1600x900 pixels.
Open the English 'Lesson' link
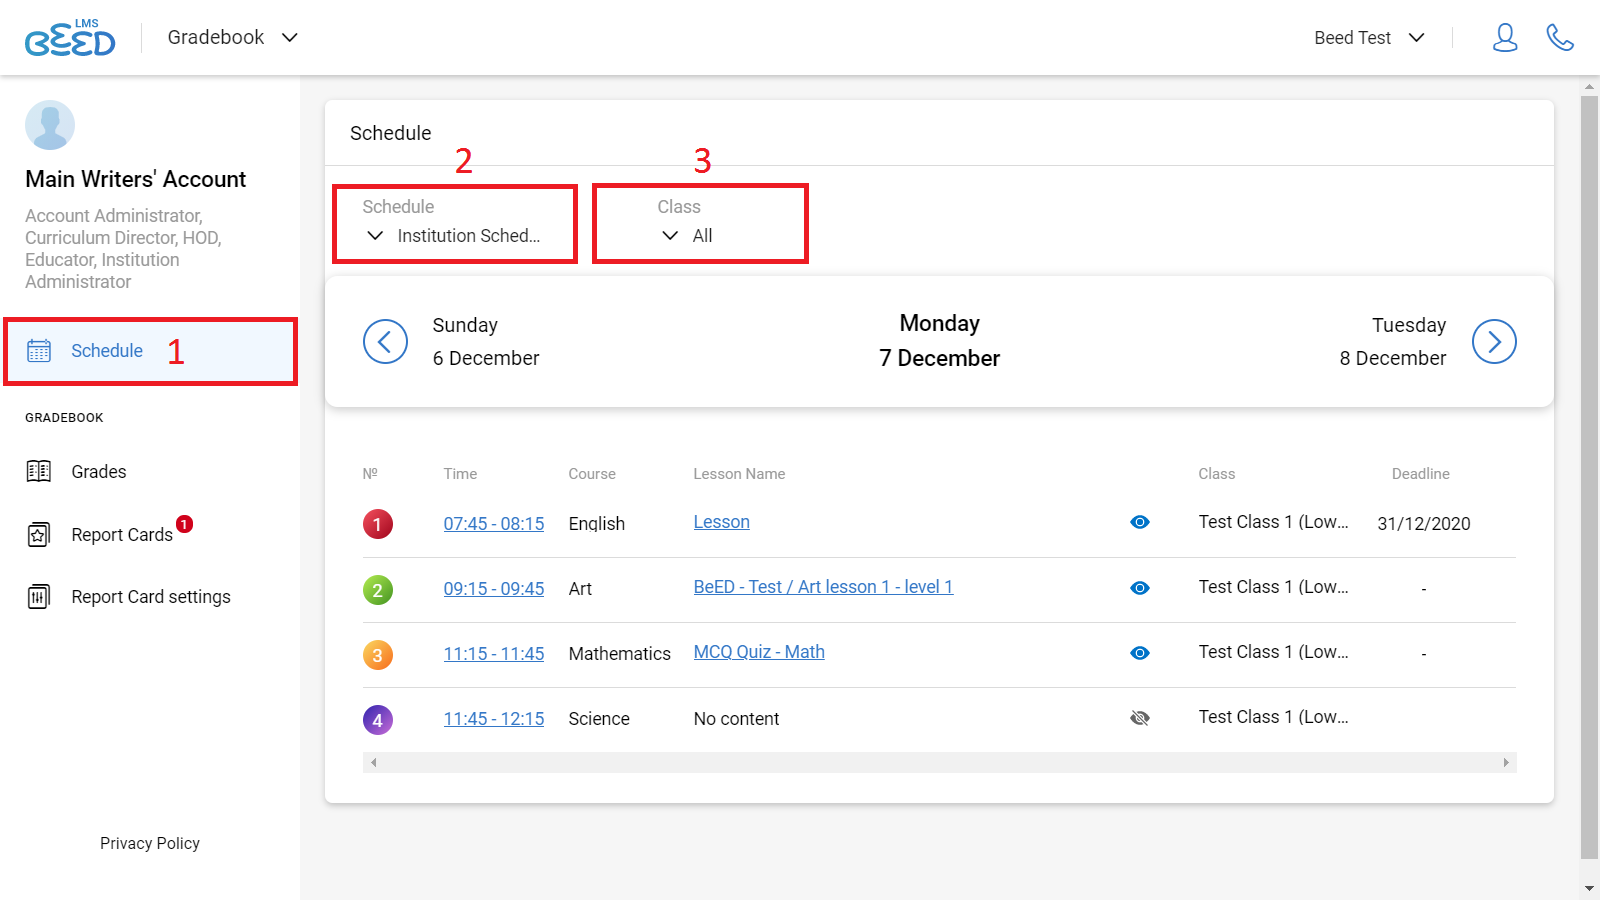[722, 522]
